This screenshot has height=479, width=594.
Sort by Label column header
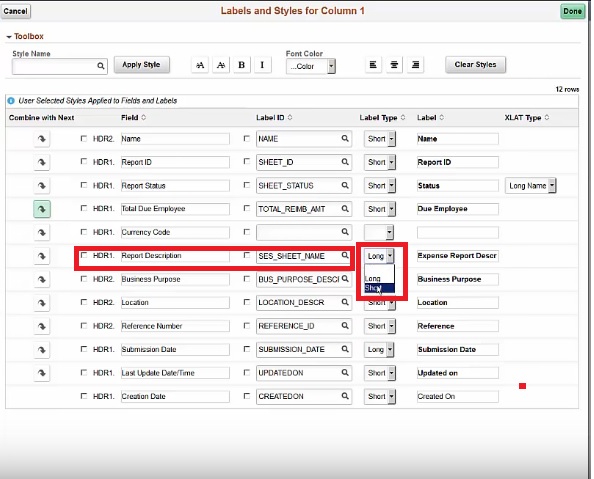tap(430, 117)
